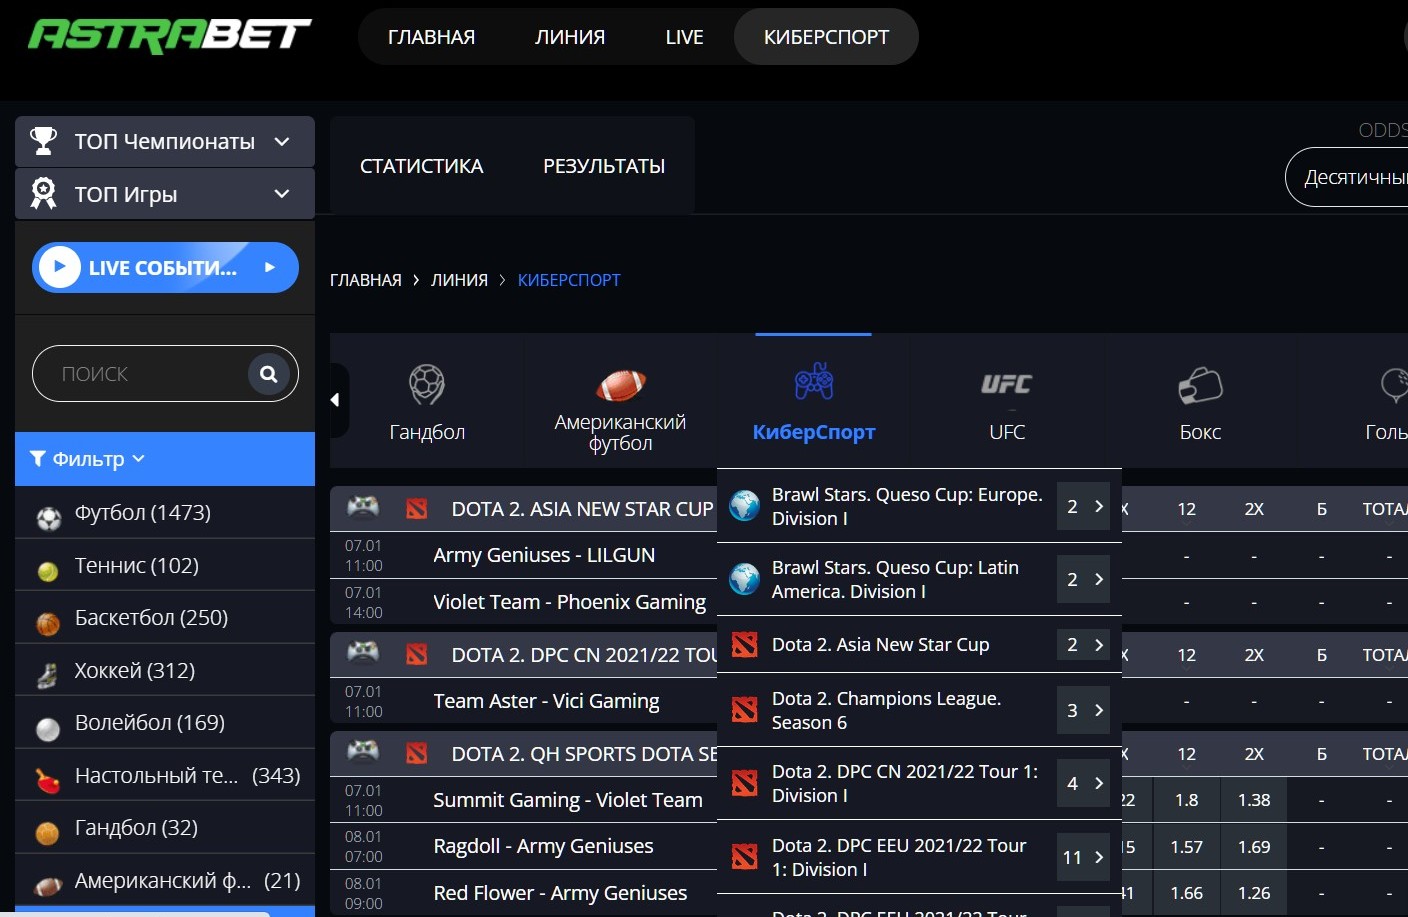Click the hockey icon beside Хоккей

coord(47,676)
